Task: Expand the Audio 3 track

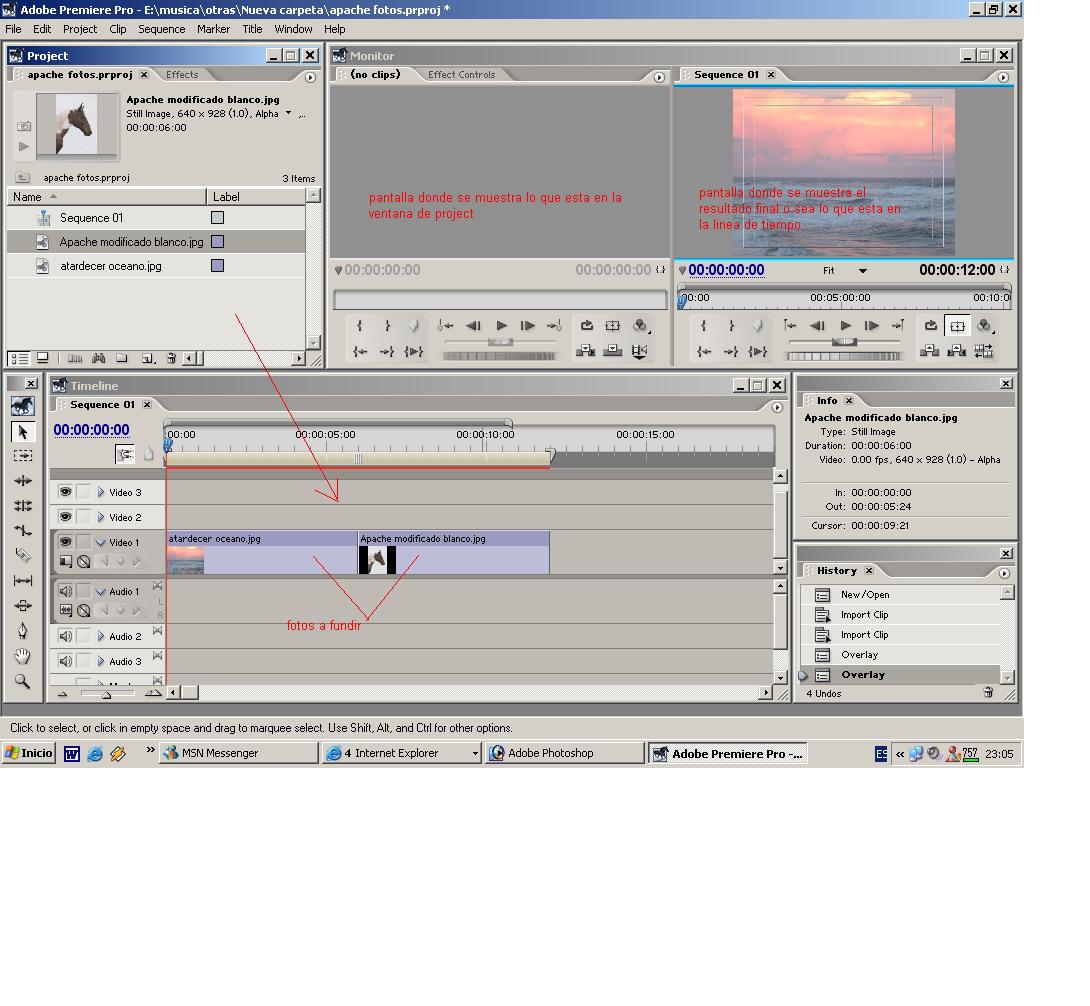Action: (x=101, y=661)
